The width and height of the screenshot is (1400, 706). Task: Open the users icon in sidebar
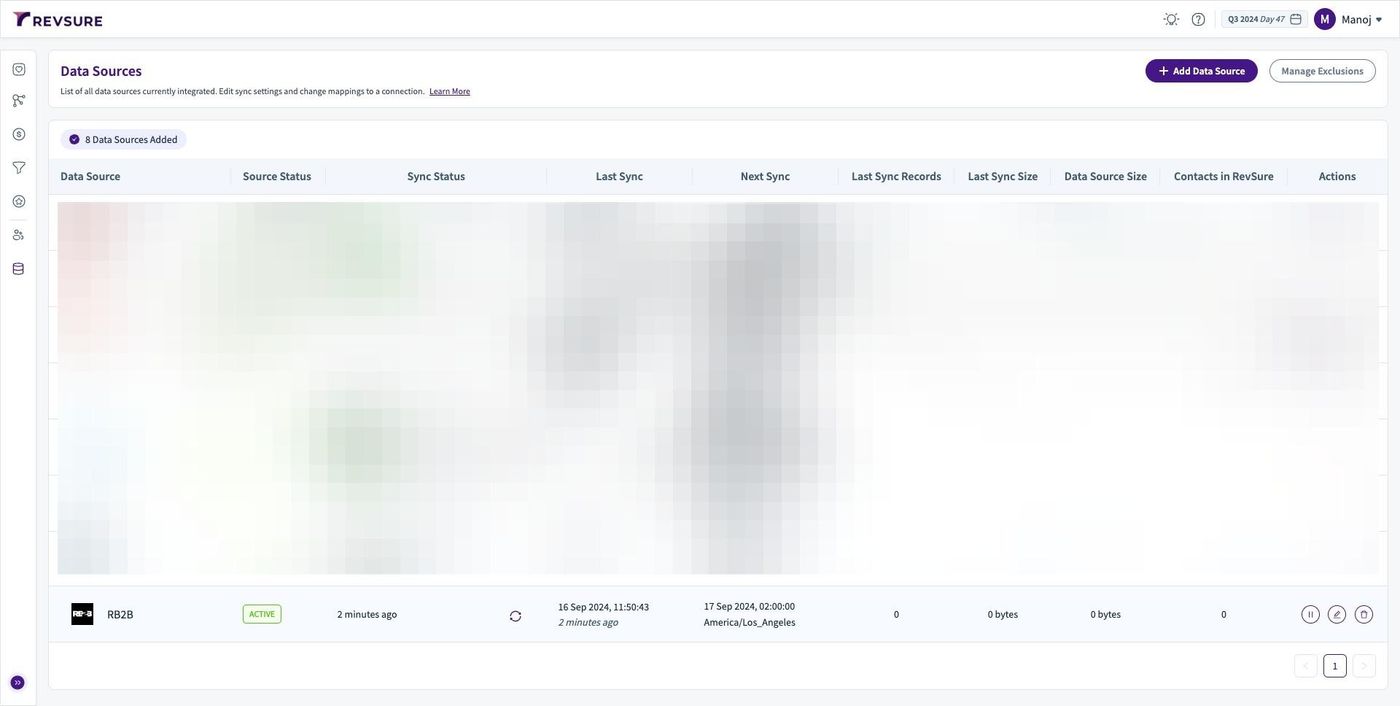tap(18, 235)
